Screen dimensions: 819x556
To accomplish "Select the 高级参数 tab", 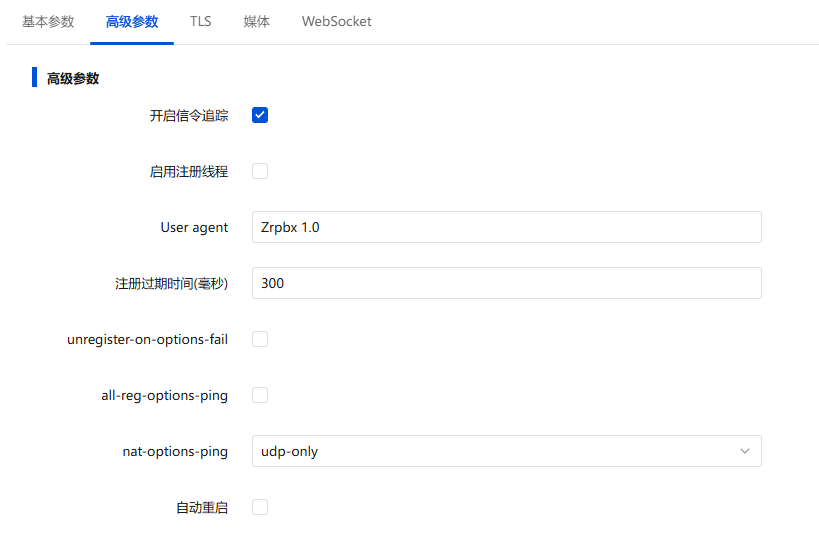I will pos(132,21).
